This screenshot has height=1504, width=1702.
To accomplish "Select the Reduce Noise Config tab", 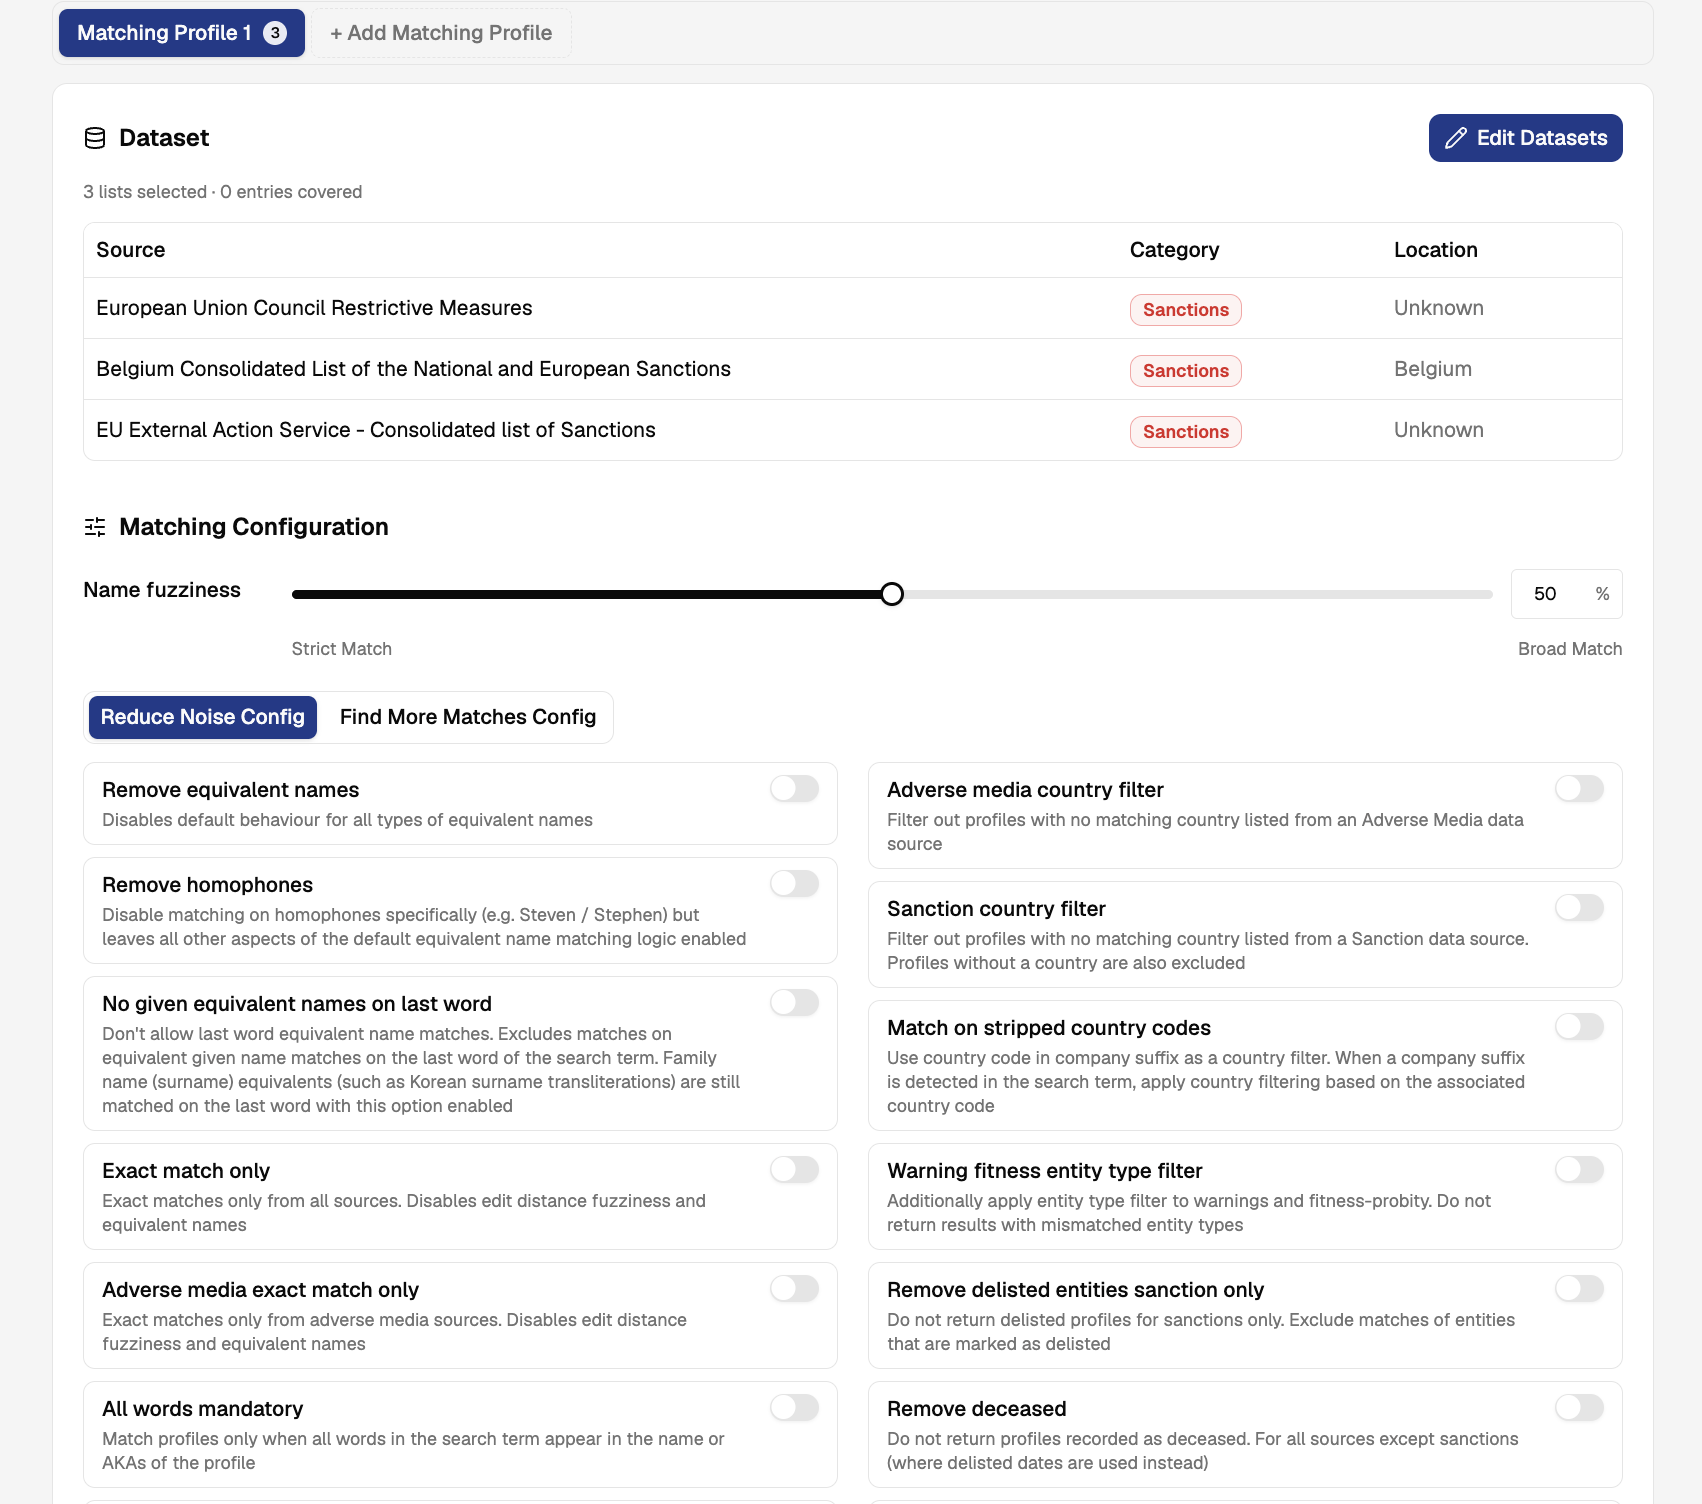I will pos(203,717).
